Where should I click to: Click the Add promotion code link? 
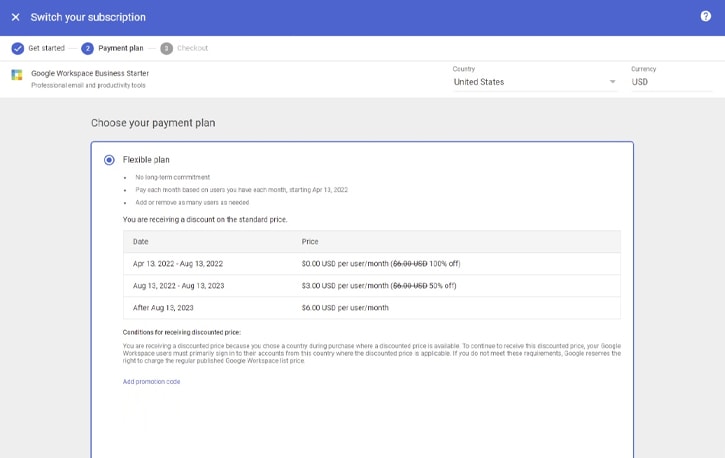pyautogui.click(x=151, y=381)
